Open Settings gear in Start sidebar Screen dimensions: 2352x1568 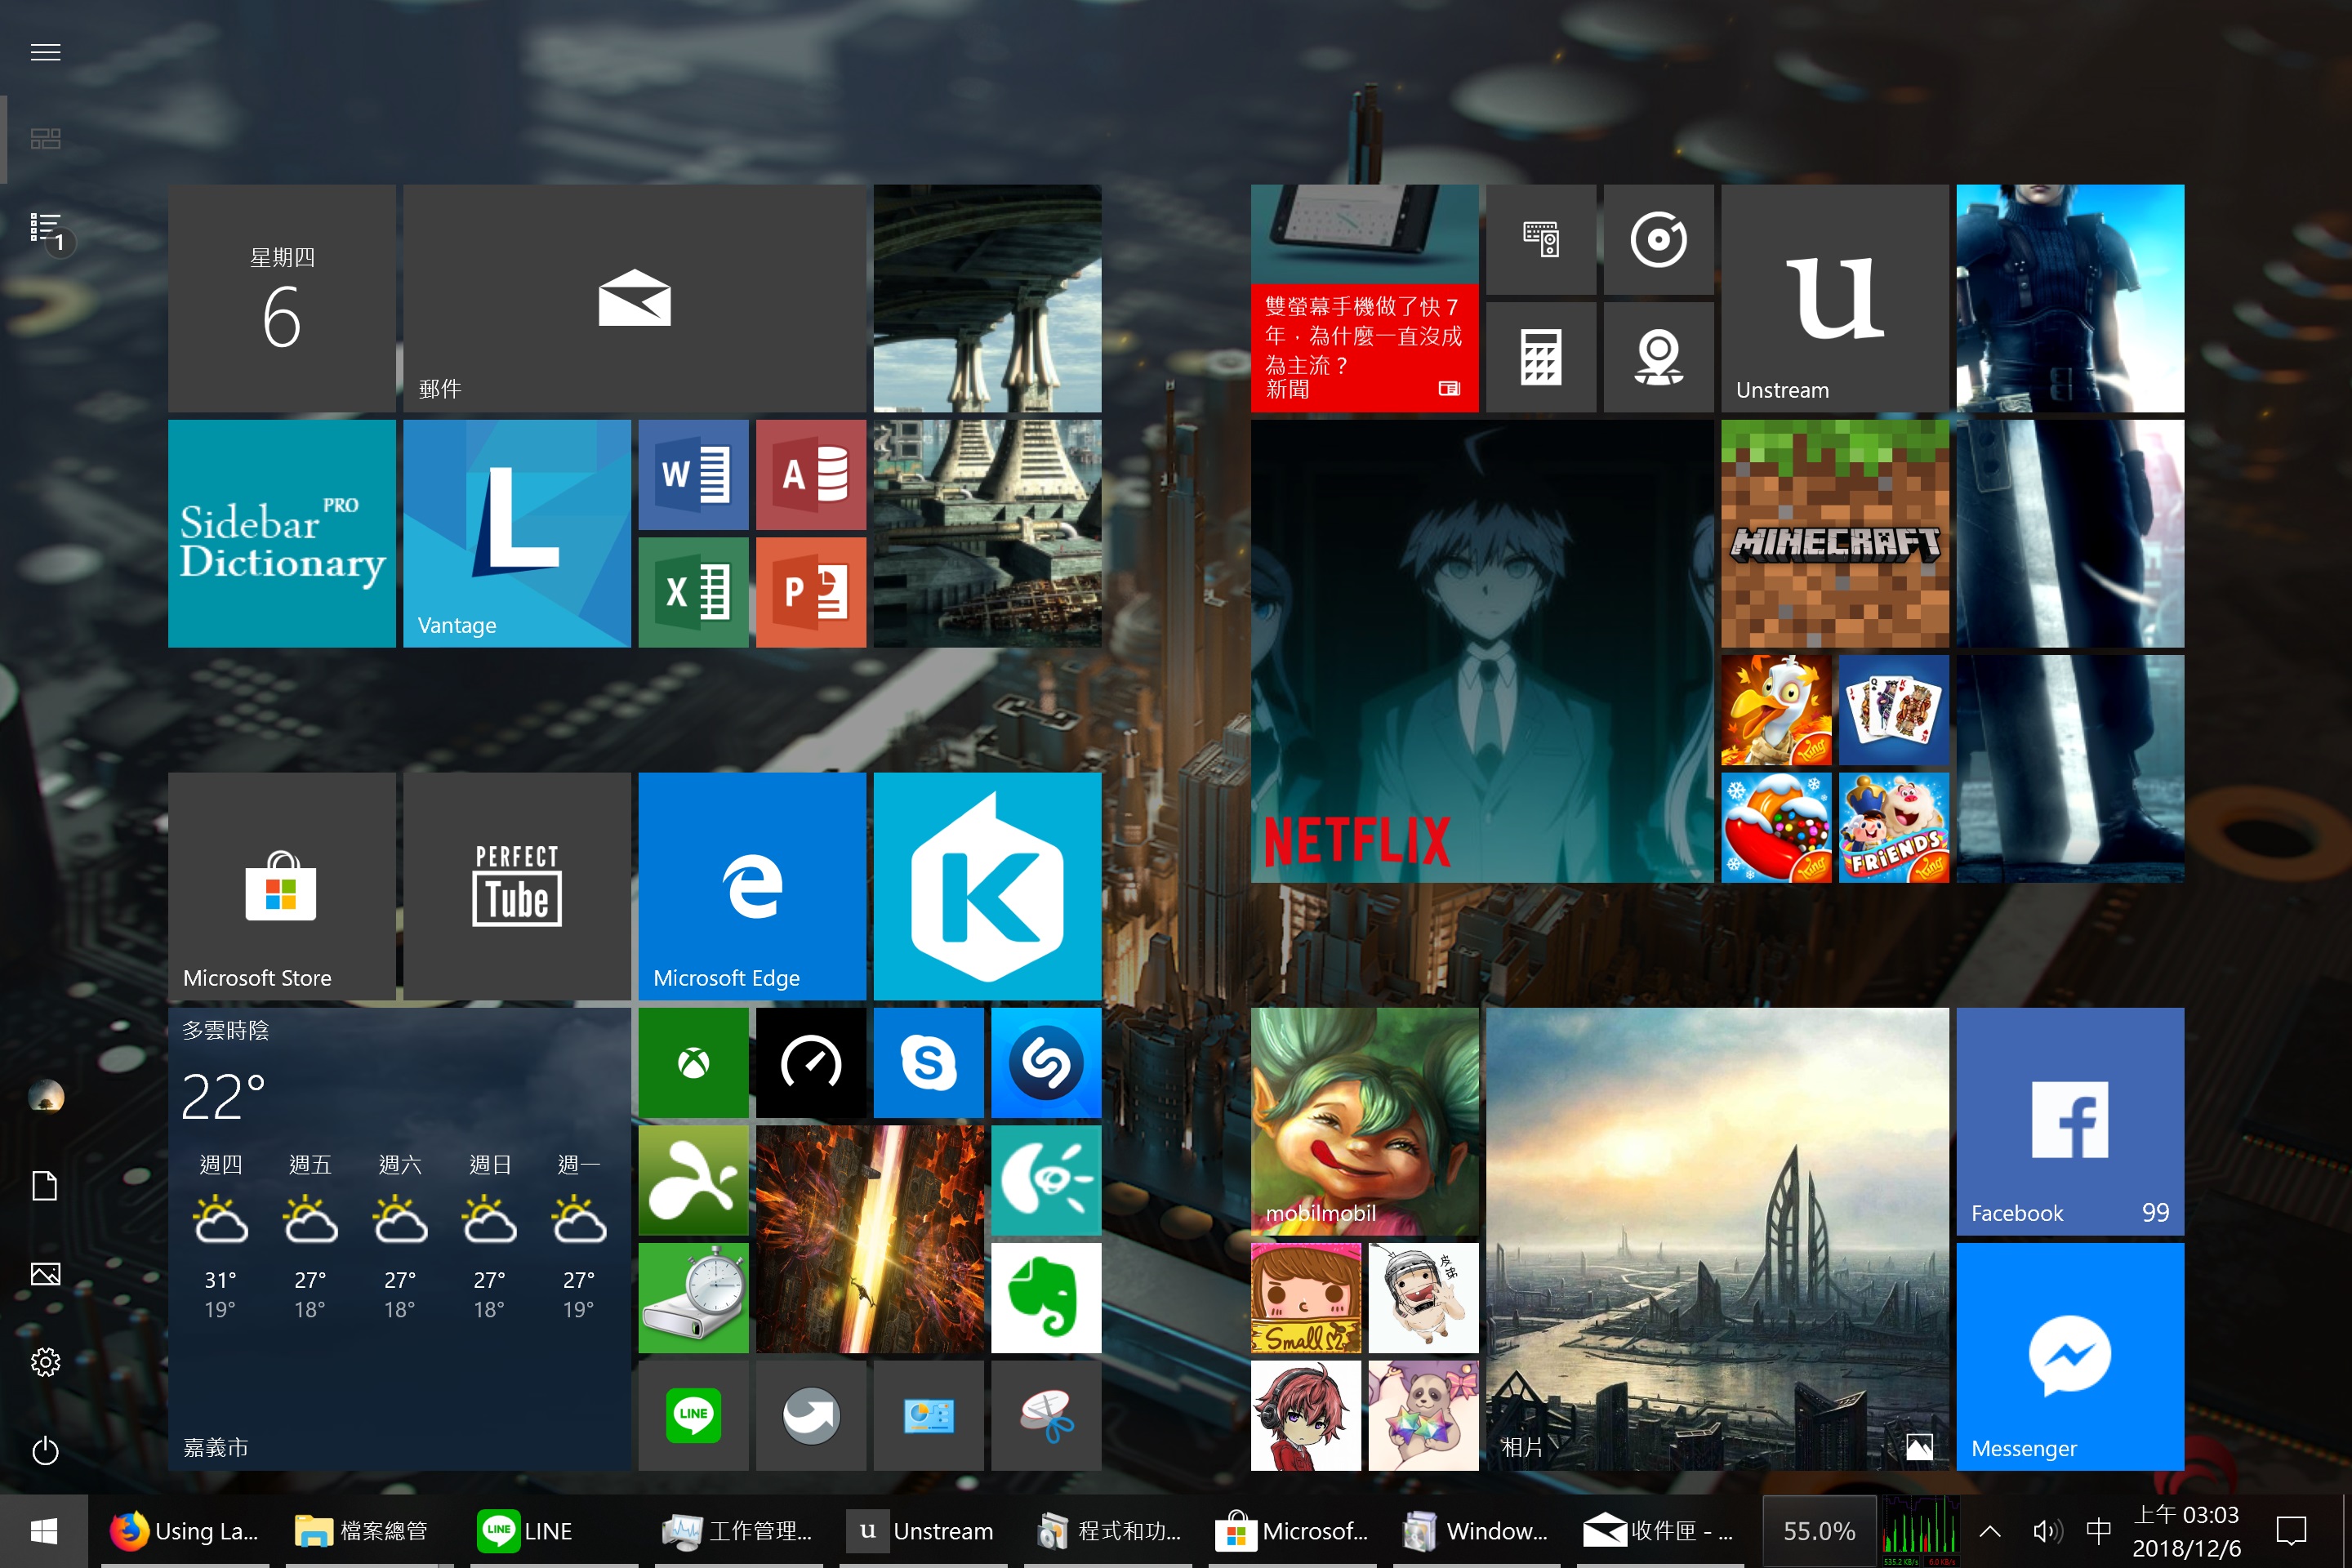click(45, 1362)
